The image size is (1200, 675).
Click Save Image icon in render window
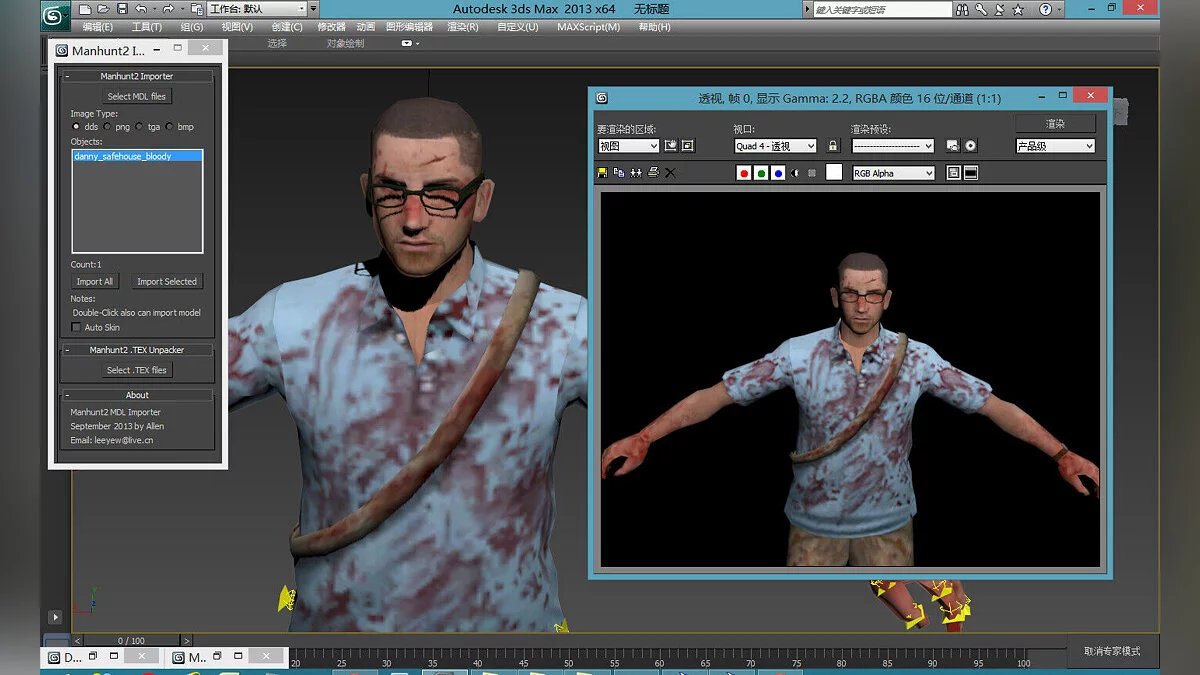602,173
